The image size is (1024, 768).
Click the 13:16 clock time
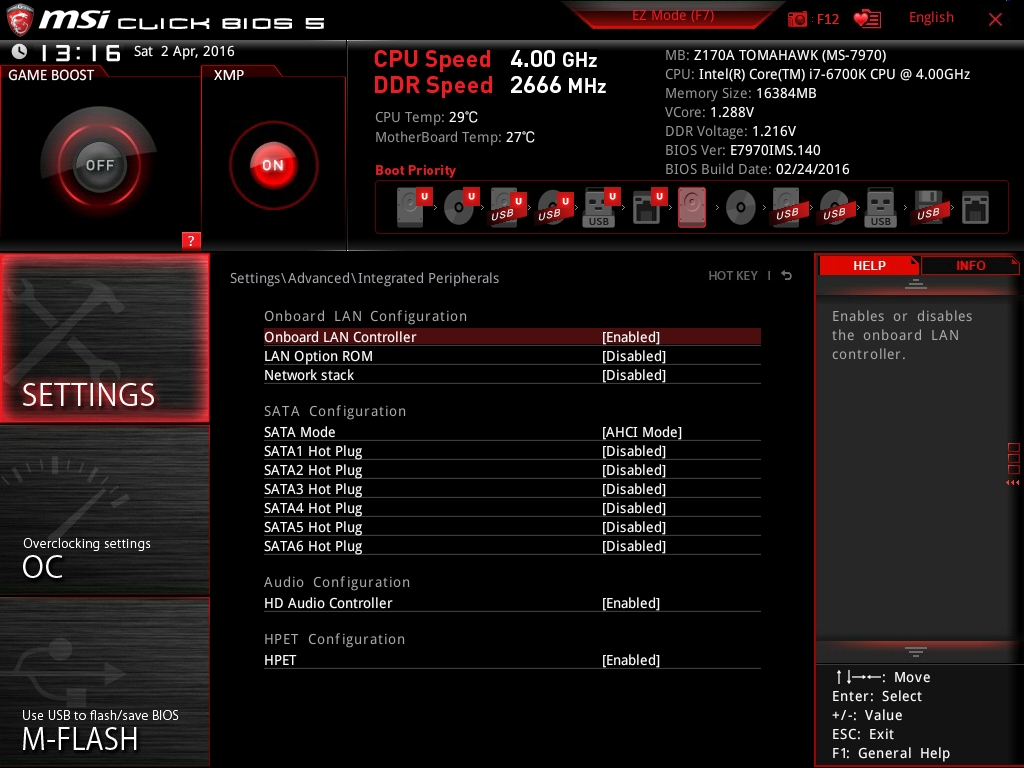click(x=80, y=52)
